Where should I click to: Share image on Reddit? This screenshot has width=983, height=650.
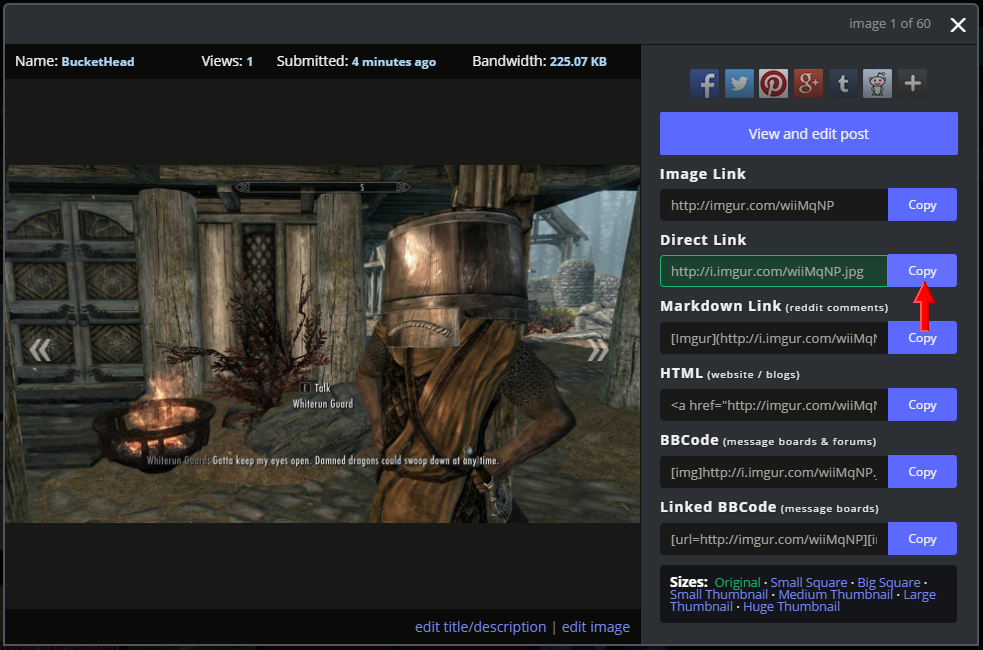878,83
